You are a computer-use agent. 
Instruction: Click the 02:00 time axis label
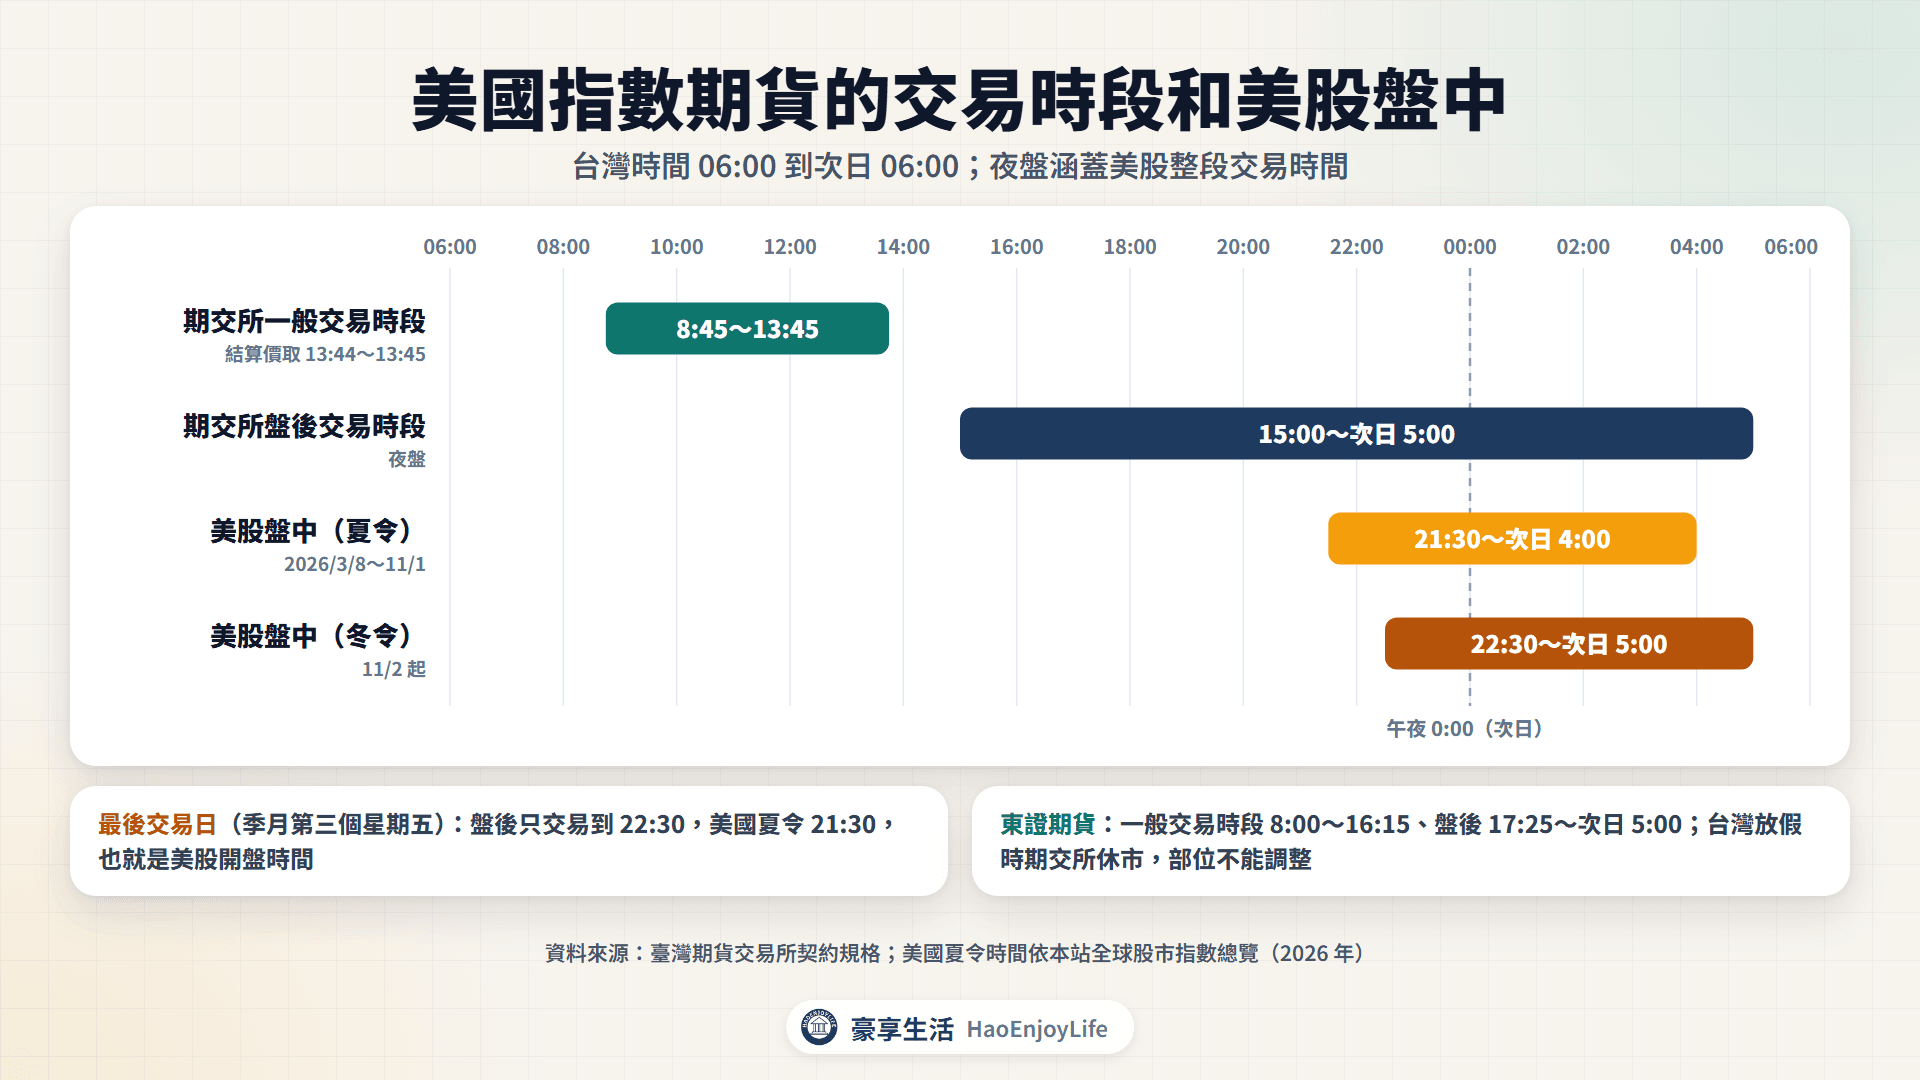[1583, 247]
